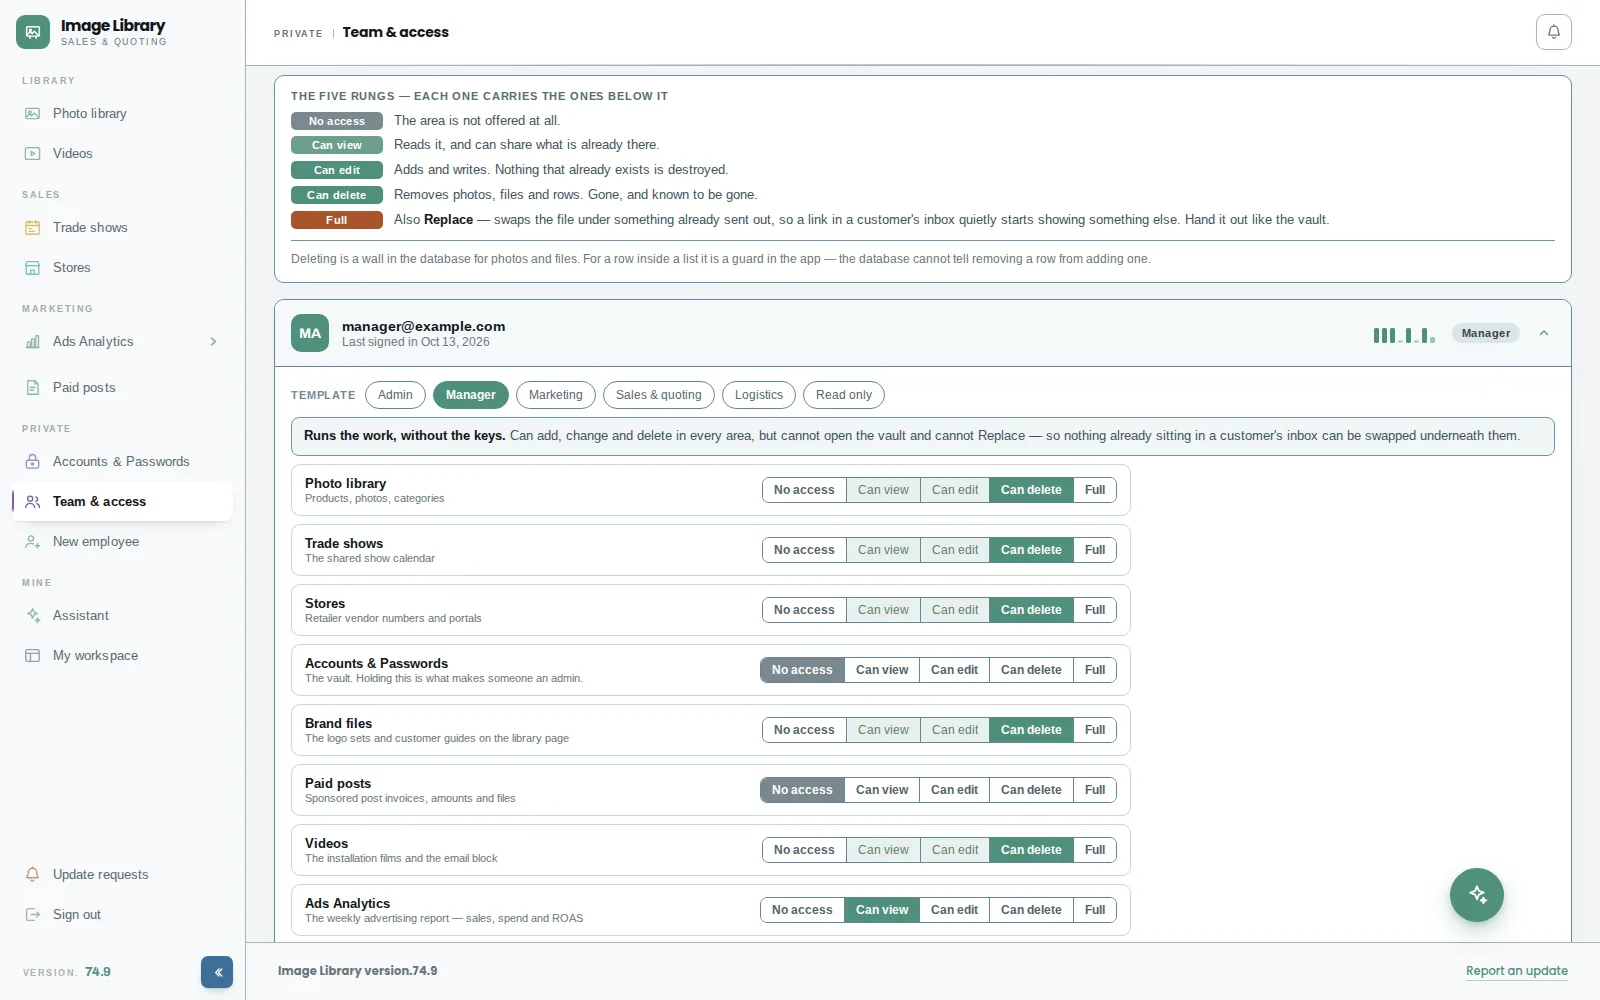Select the Admin template
The width and height of the screenshot is (1600, 1000).
[x=395, y=395]
